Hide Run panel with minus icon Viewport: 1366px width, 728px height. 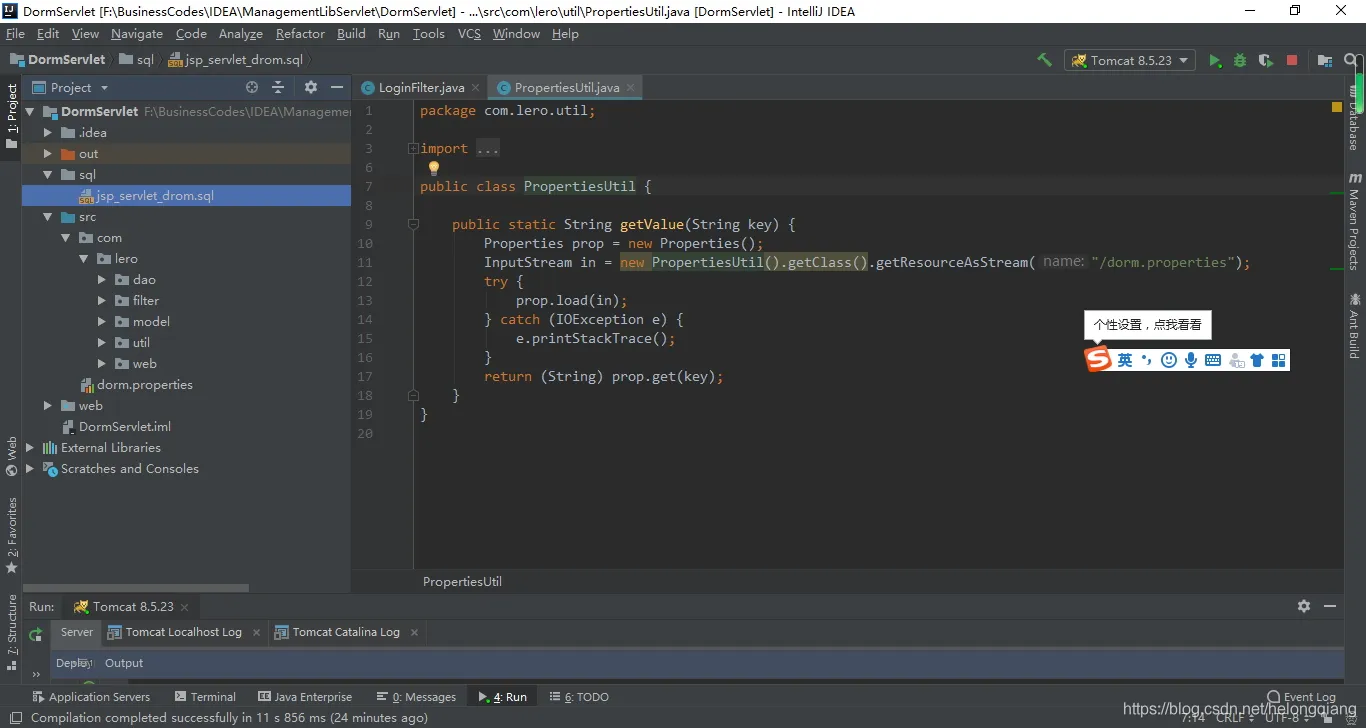click(1330, 606)
